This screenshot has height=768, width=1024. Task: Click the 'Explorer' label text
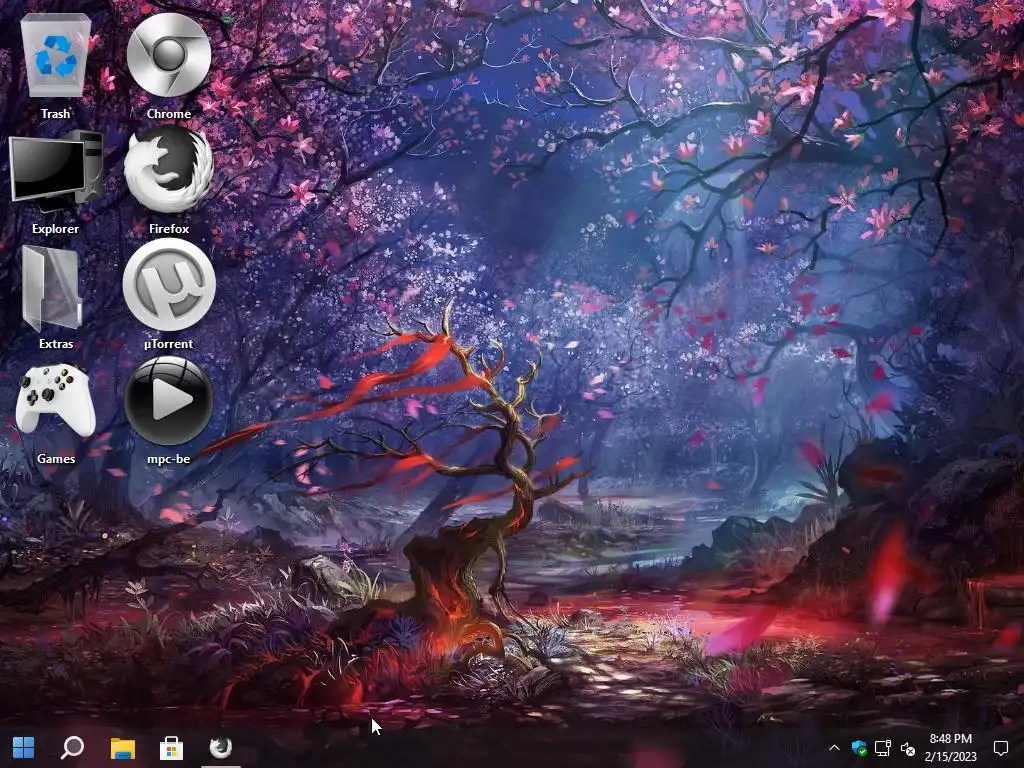point(56,229)
